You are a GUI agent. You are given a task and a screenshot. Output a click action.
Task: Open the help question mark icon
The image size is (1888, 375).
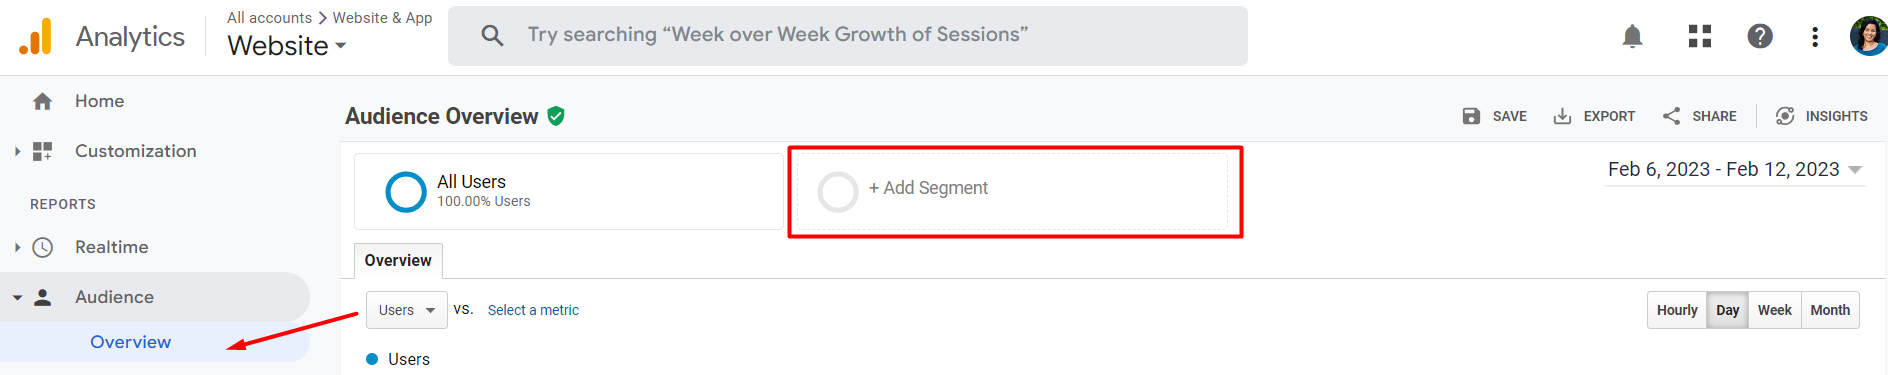pyautogui.click(x=1760, y=37)
